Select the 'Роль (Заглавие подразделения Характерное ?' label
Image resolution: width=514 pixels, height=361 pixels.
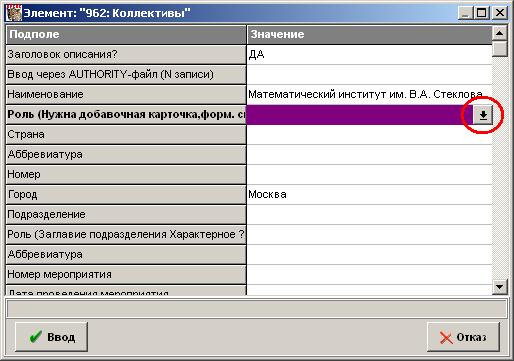(x=126, y=235)
